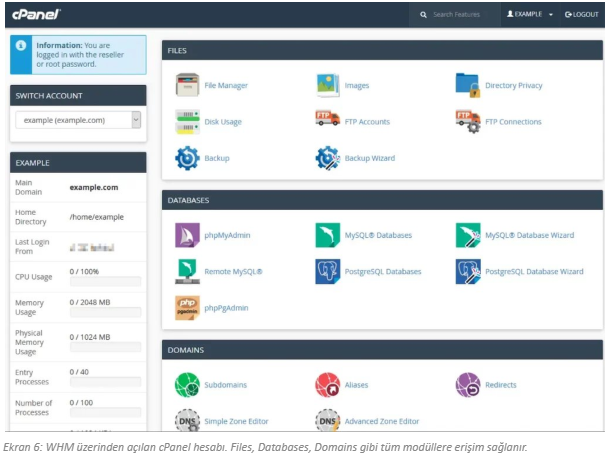Select the Disk Usage icon
Viewport: 612px width, 470px height.
(x=187, y=121)
